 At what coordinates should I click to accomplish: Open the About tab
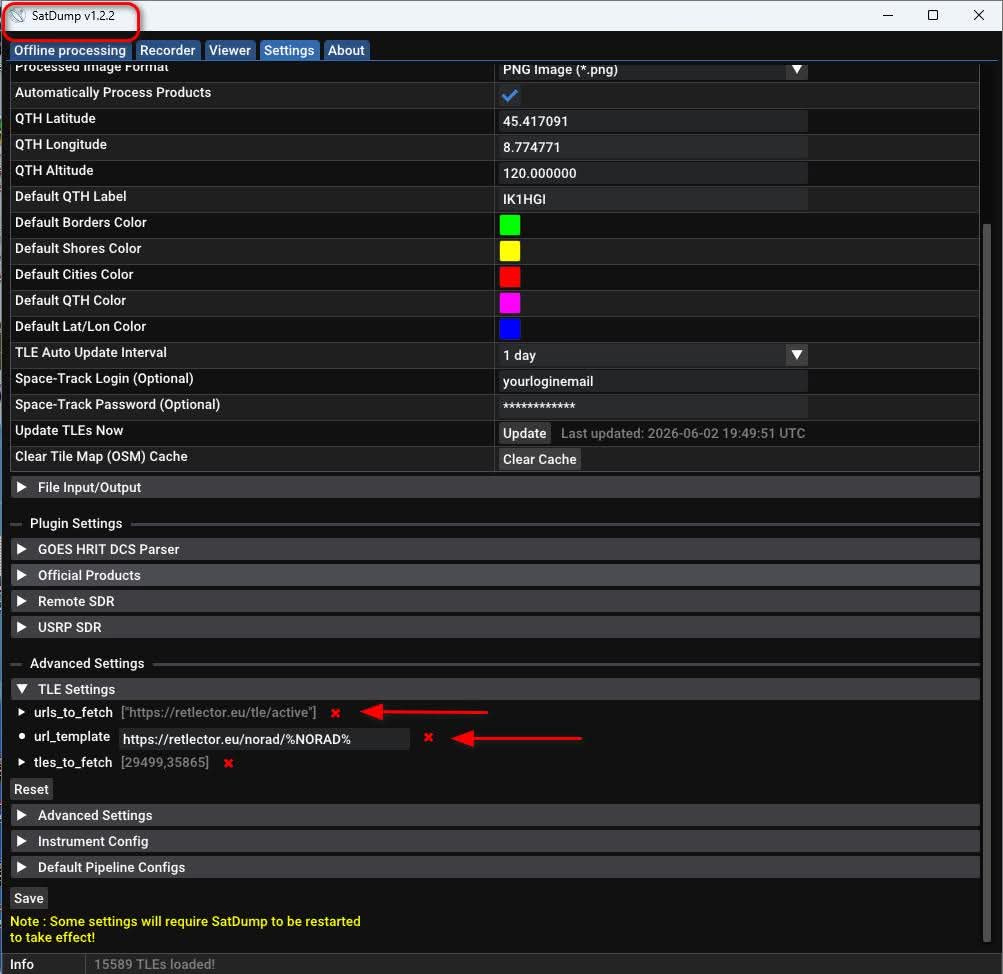(x=346, y=51)
